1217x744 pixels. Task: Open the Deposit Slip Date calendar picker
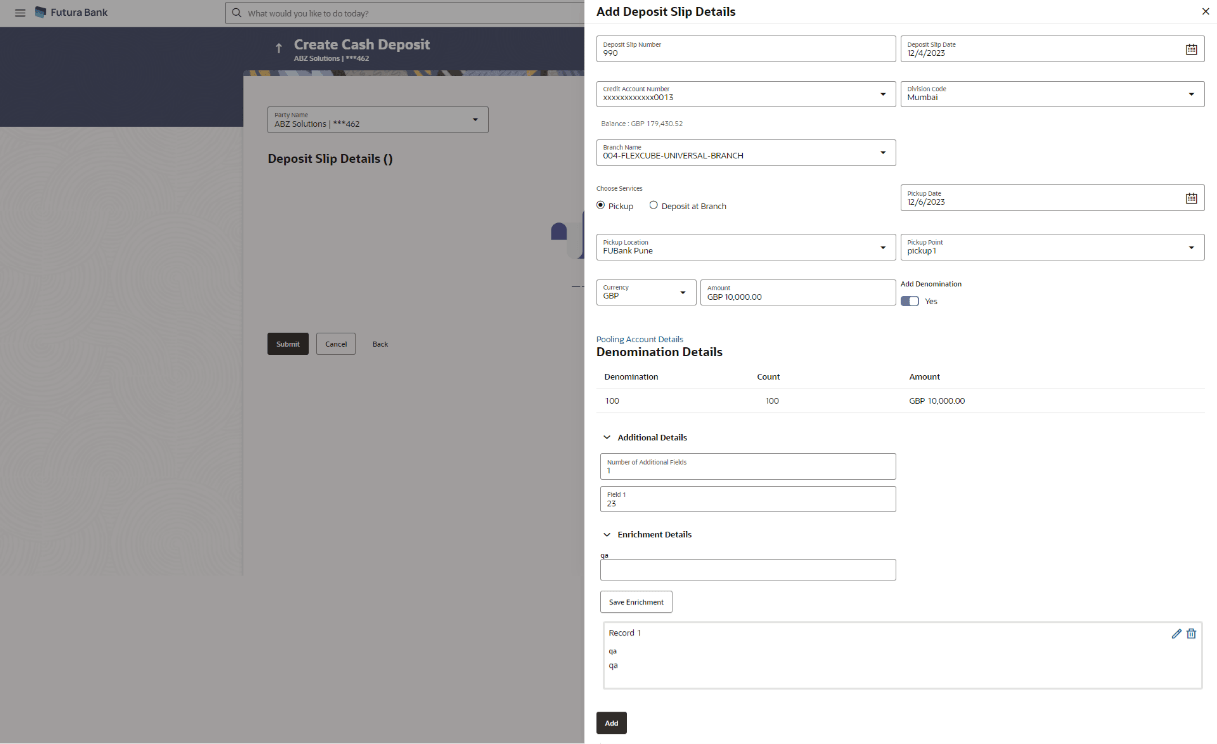[x=1191, y=49]
